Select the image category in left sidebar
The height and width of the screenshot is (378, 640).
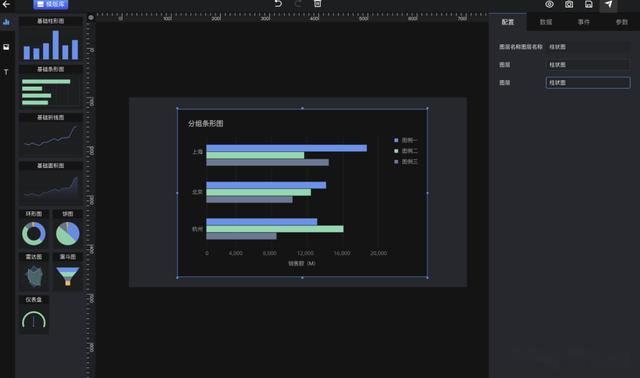pyautogui.click(x=6, y=47)
